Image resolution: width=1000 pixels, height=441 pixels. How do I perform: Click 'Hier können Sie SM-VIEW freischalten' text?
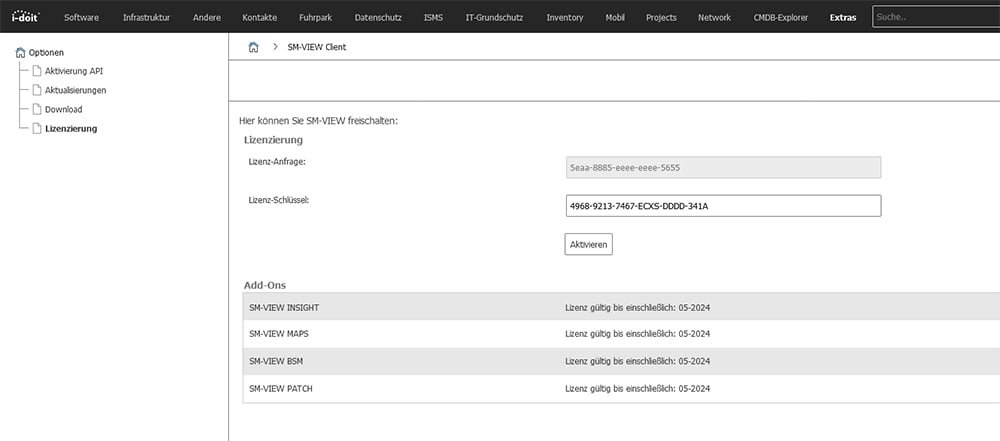[318, 120]
